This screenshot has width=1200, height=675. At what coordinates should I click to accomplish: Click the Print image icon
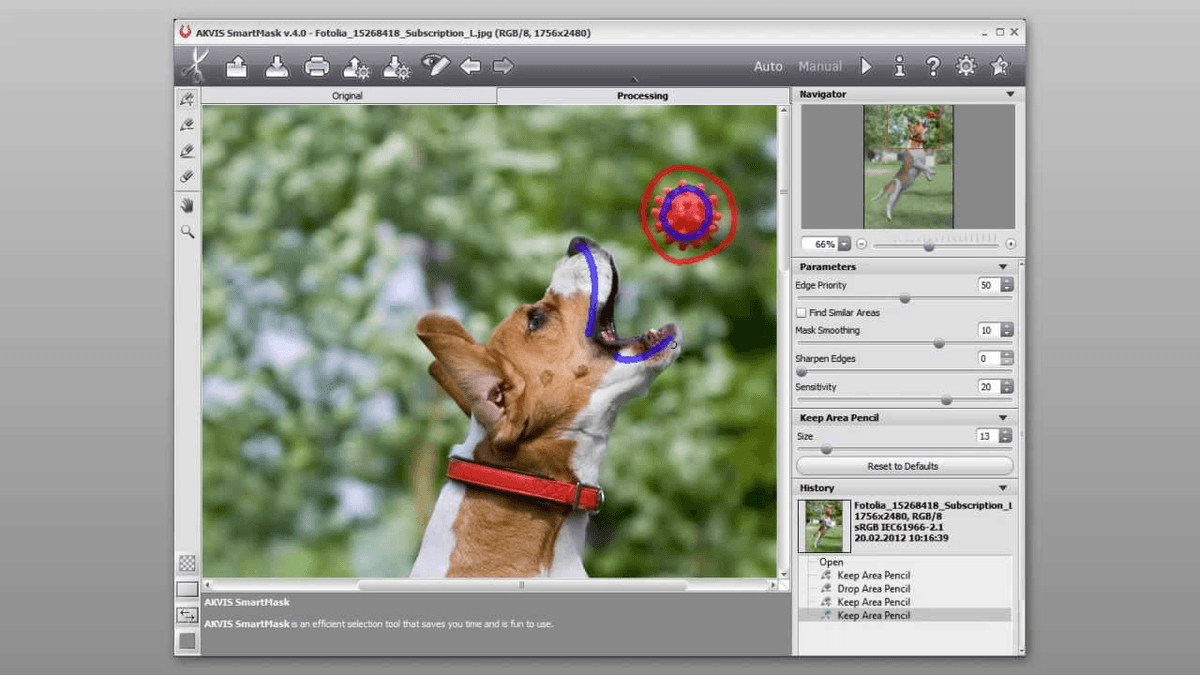click(316, 67)
